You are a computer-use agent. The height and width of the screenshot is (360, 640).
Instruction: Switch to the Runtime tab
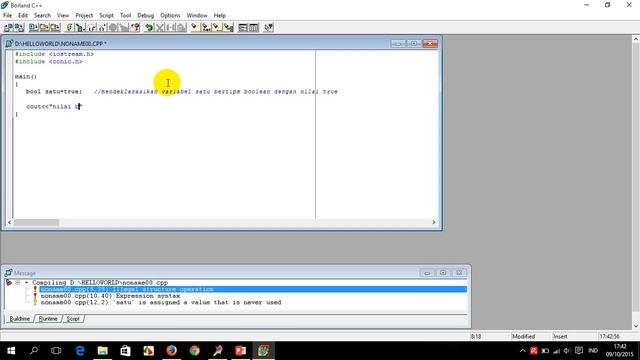click(x=48, y=319)
